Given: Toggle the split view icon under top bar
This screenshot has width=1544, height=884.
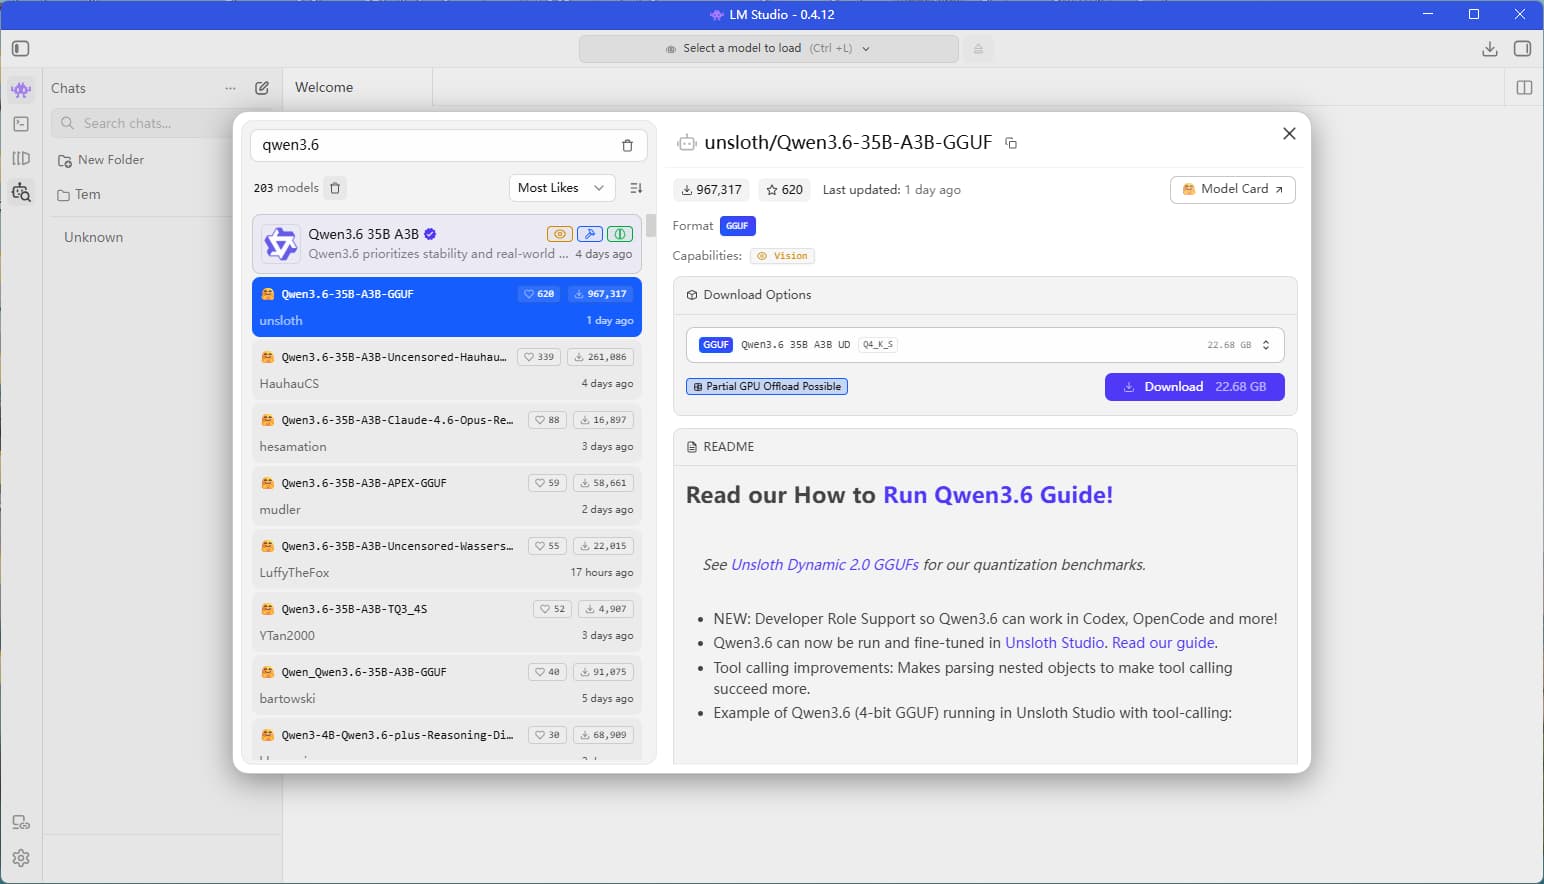Looking at the screenshot, I should pyautogui.click(x=1524, y=88).
